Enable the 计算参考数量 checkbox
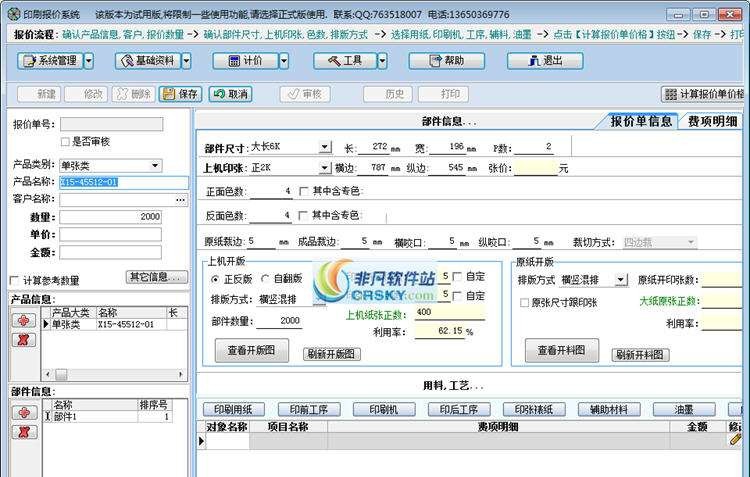This screenshot has height=477, width=750. click(x=14, y=280)
